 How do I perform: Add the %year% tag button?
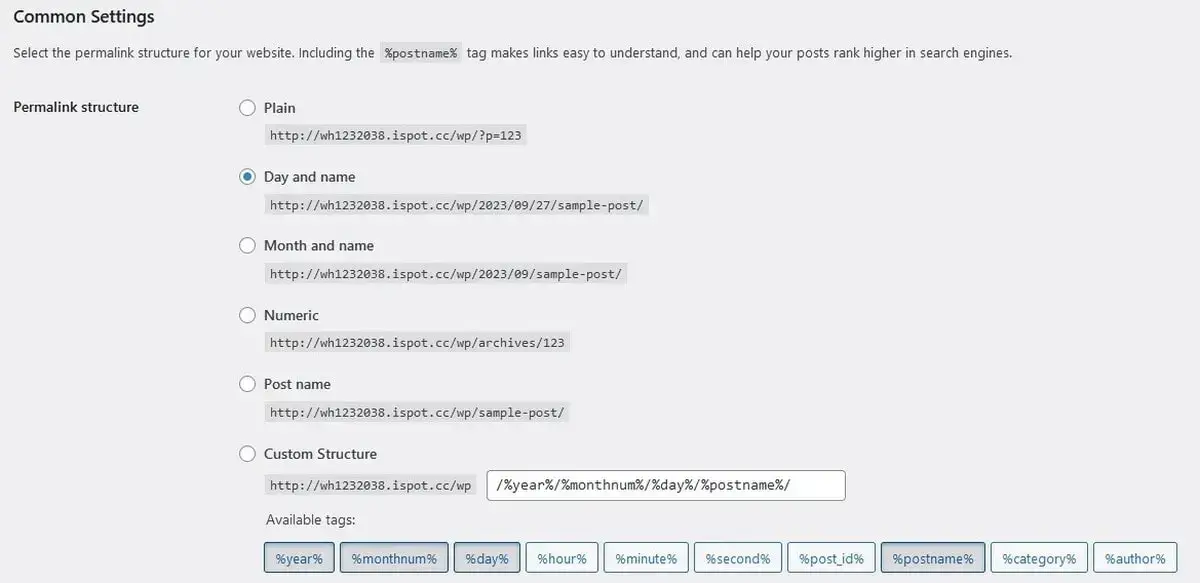tap(299, 559)
